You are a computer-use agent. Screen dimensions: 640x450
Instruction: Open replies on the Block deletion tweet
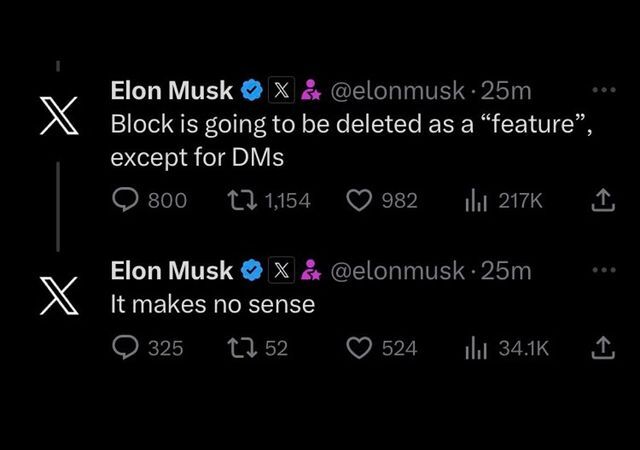pos(149,200)
